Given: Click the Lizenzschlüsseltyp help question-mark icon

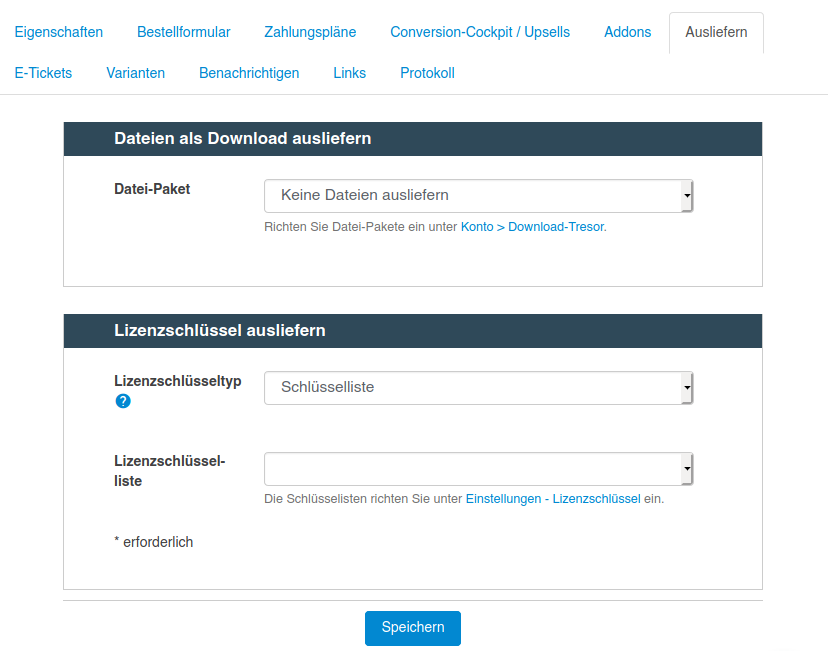Looking at the screenshot, I should click(123, 401).
